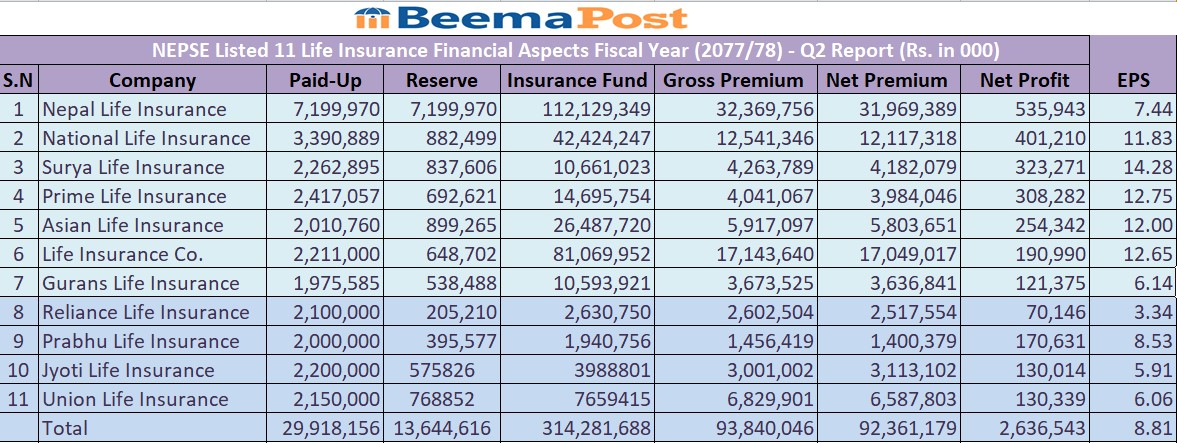This screenshot has height=443, width=1177.
Task: Select the Reserve column header
Action: click(442, 80)
